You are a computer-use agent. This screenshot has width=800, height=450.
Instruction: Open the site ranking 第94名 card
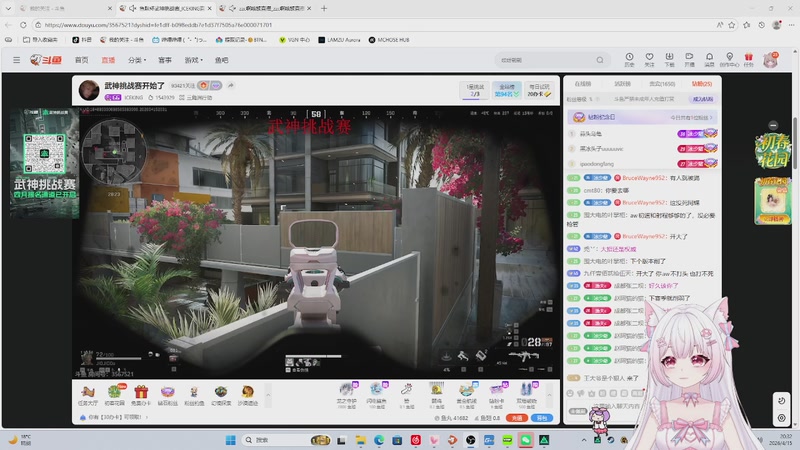point(507,90)
